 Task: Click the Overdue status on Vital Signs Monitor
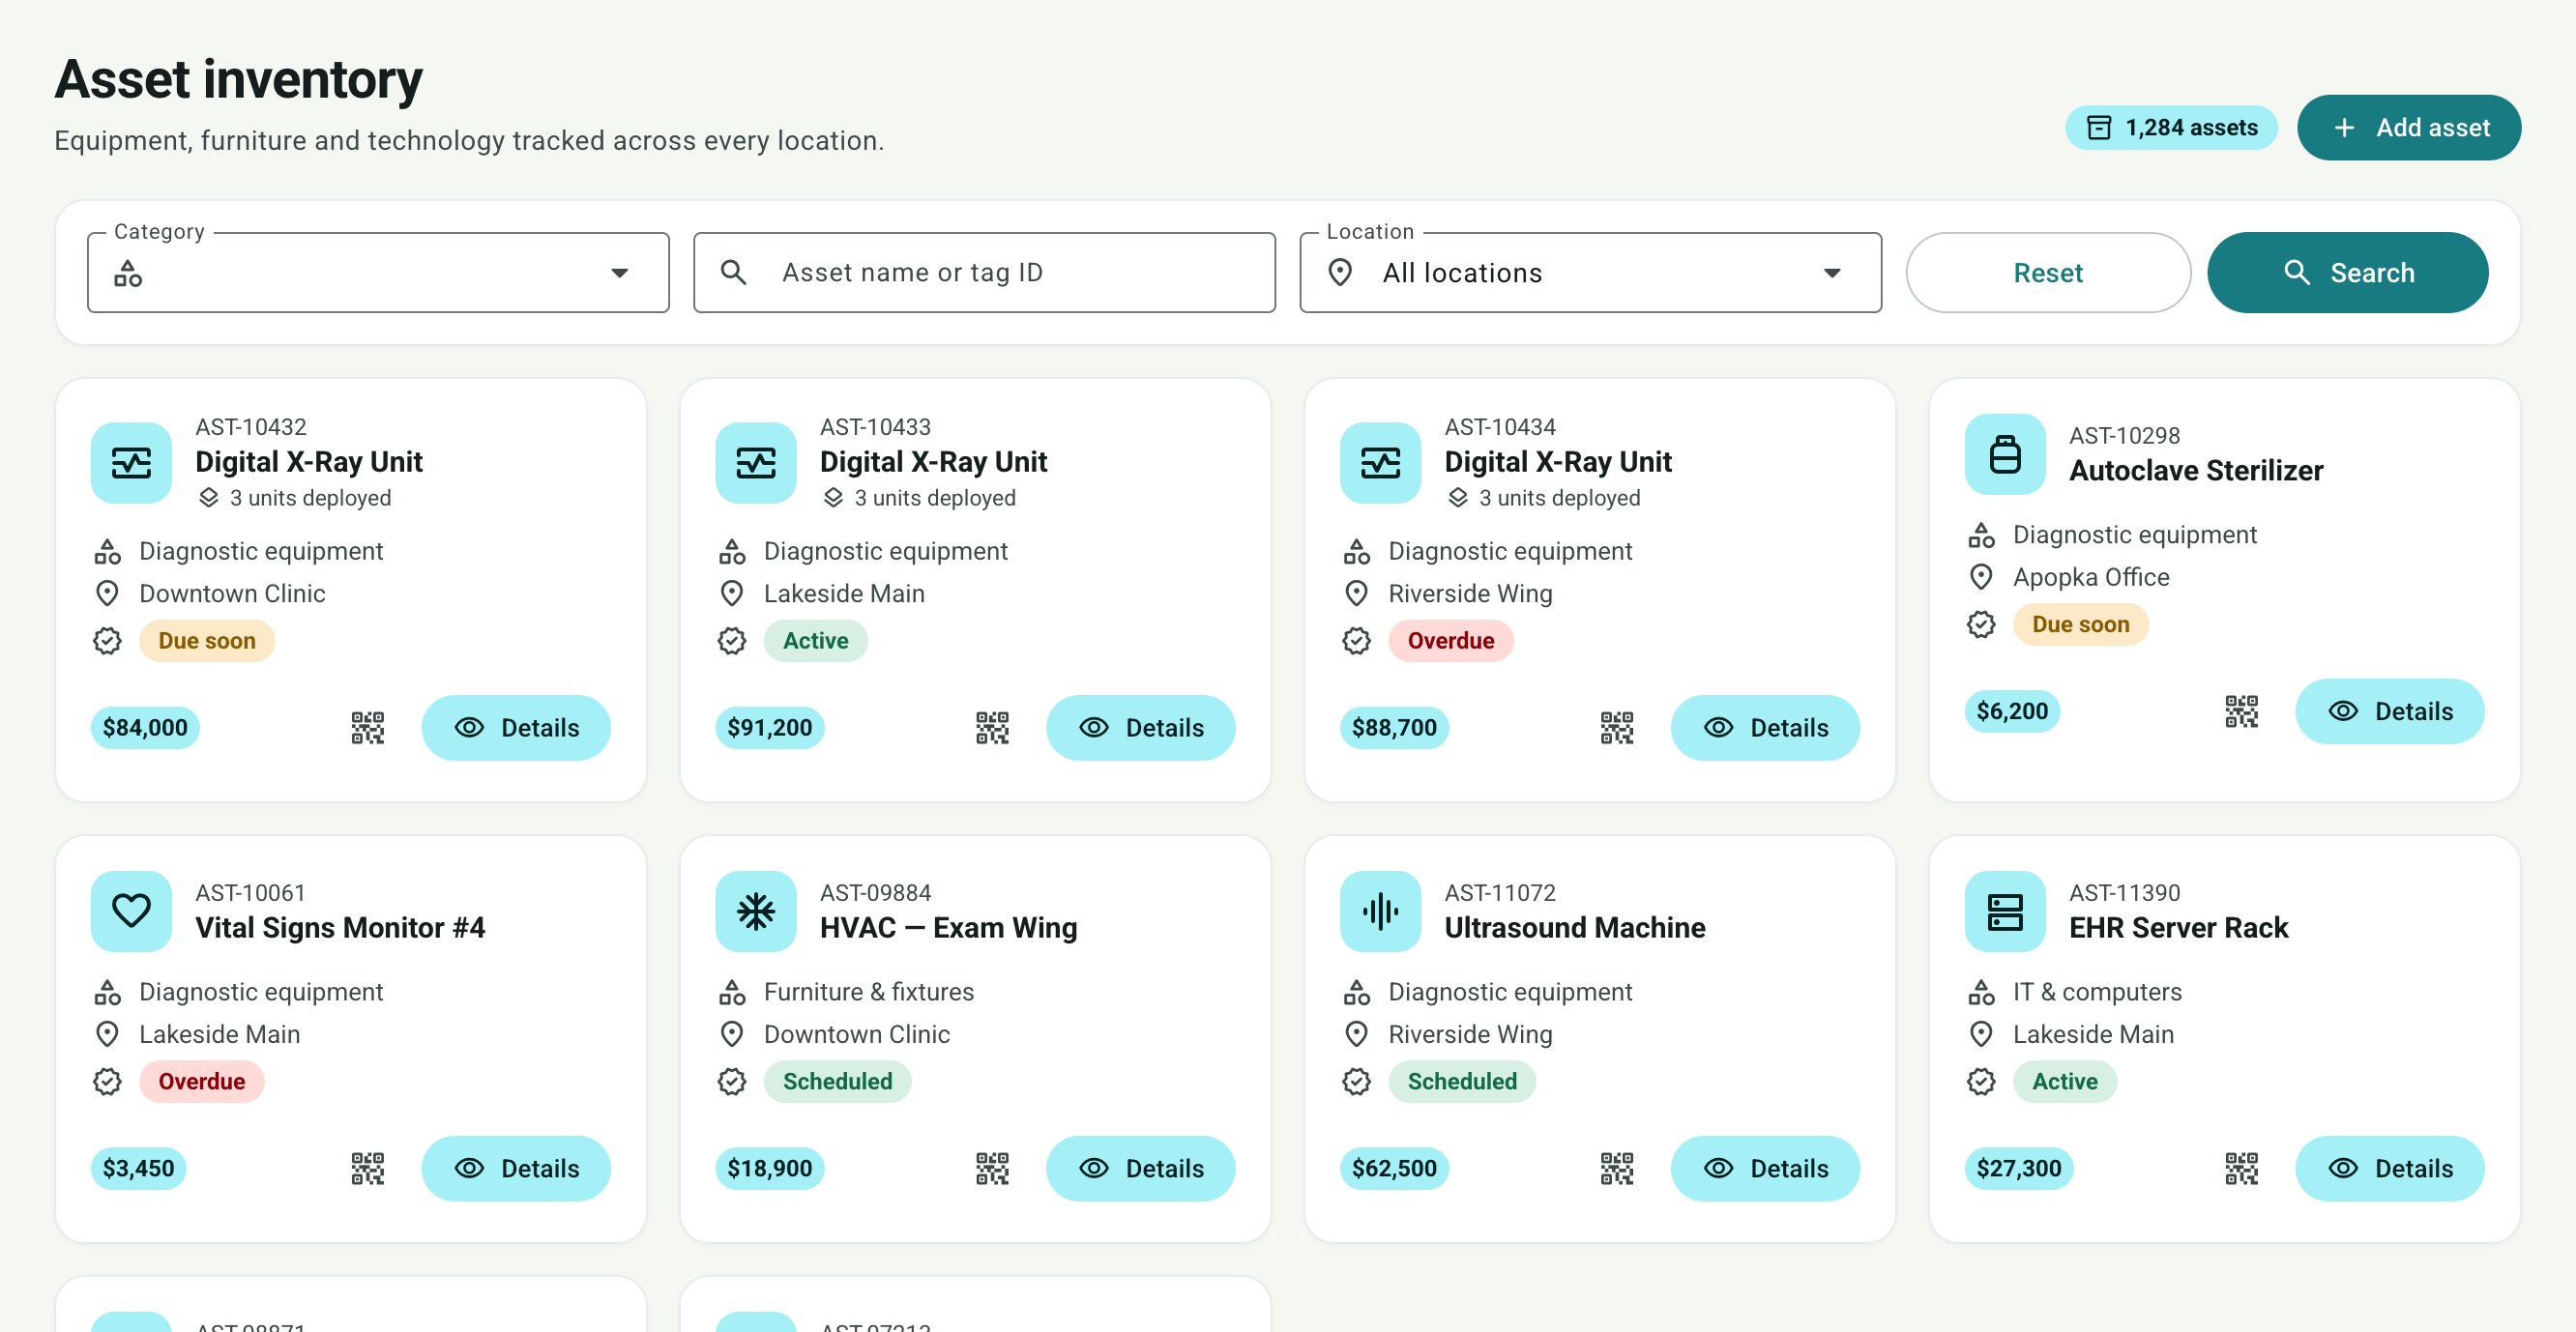202,1082
